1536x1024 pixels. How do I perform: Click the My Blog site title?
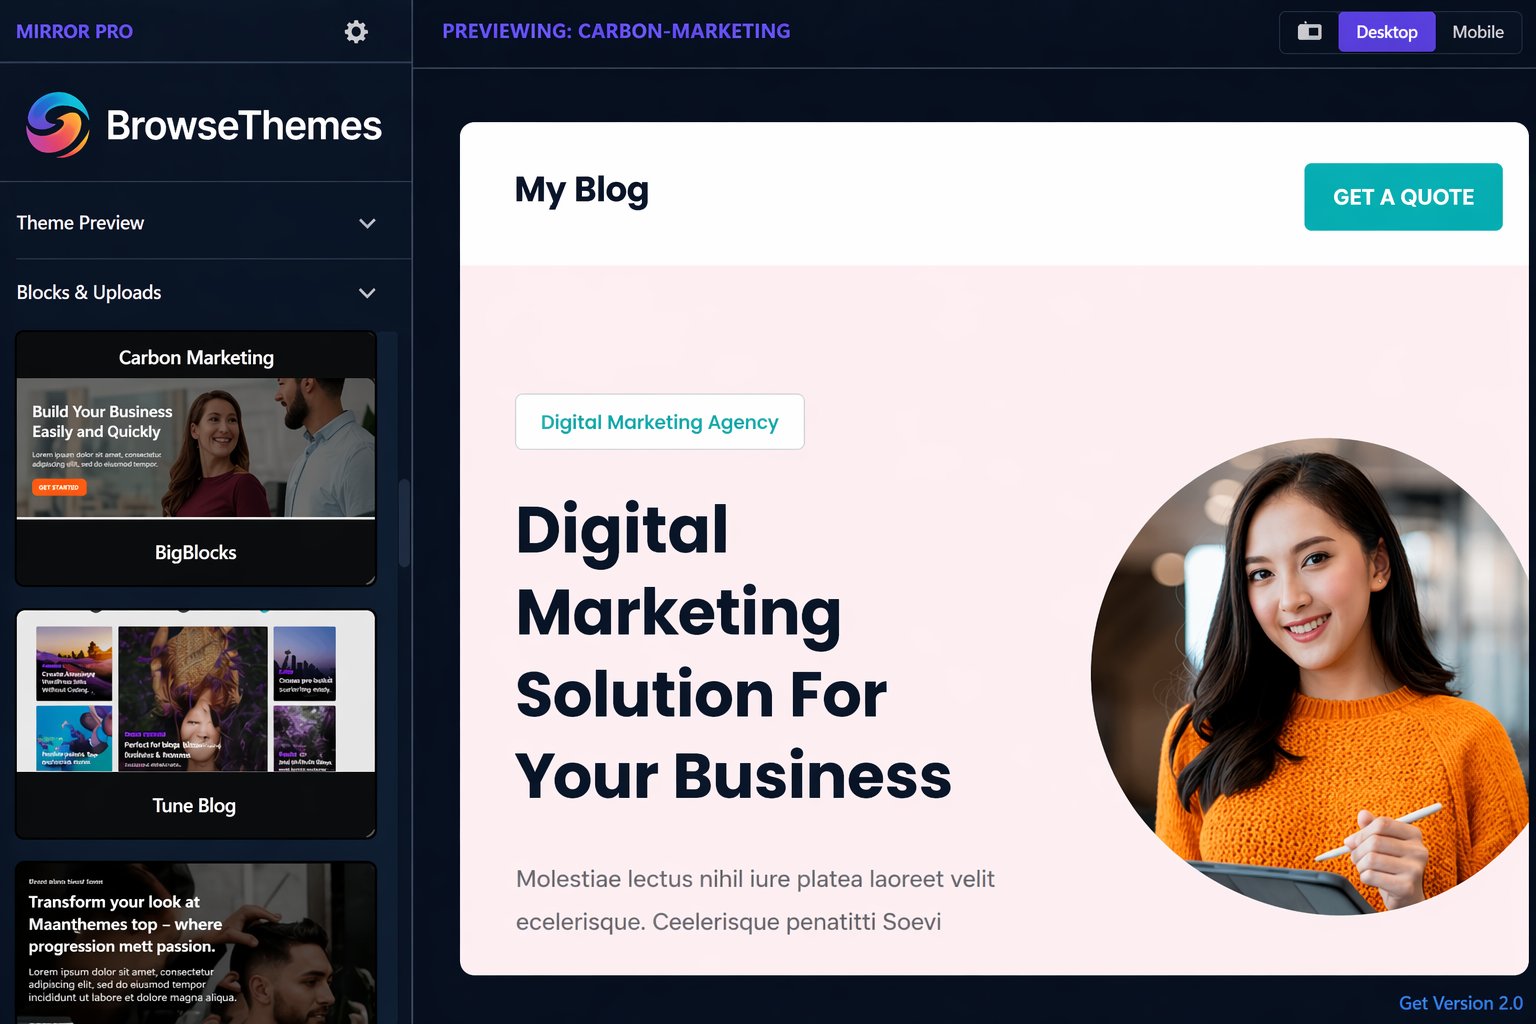tap(581, 190)
